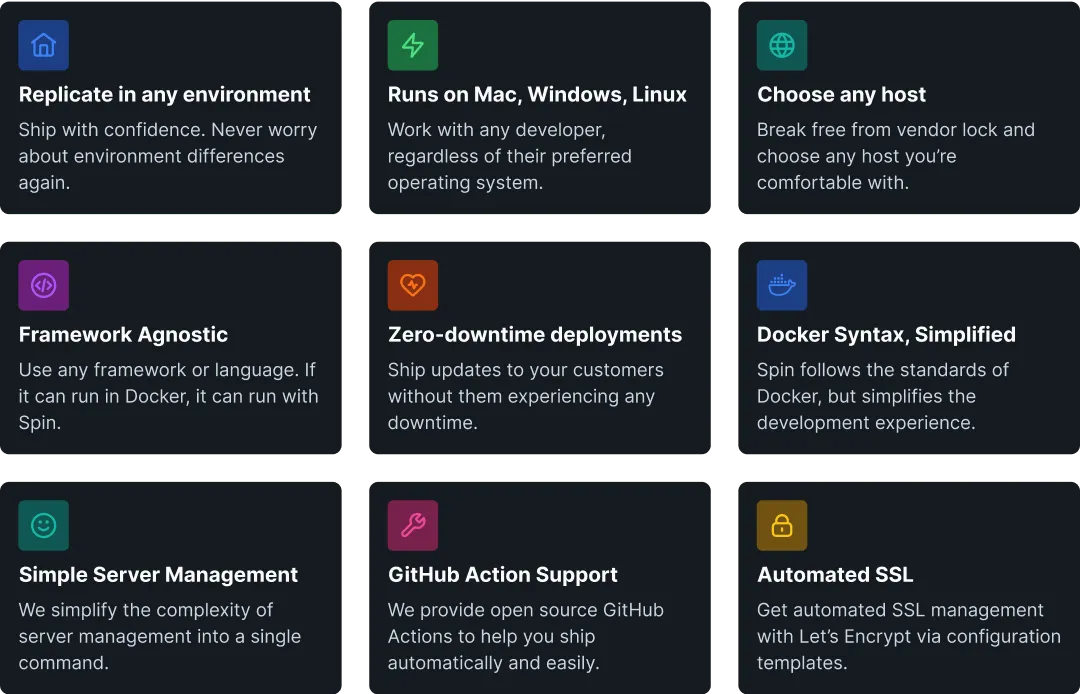The height and width of the screenshot is (694, 1080).
Task: Click the yellow padlock icon
Action: pyautogui.click(x=782, y=525)
